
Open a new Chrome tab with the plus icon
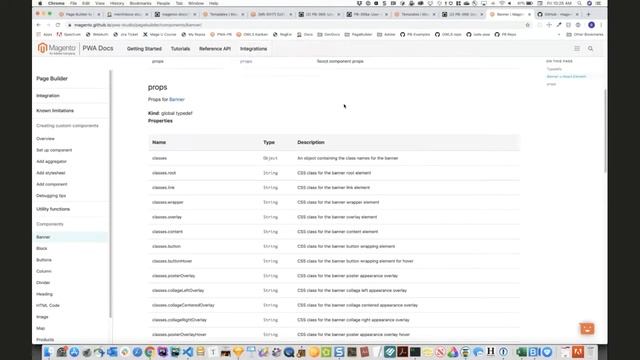(588, 14)
